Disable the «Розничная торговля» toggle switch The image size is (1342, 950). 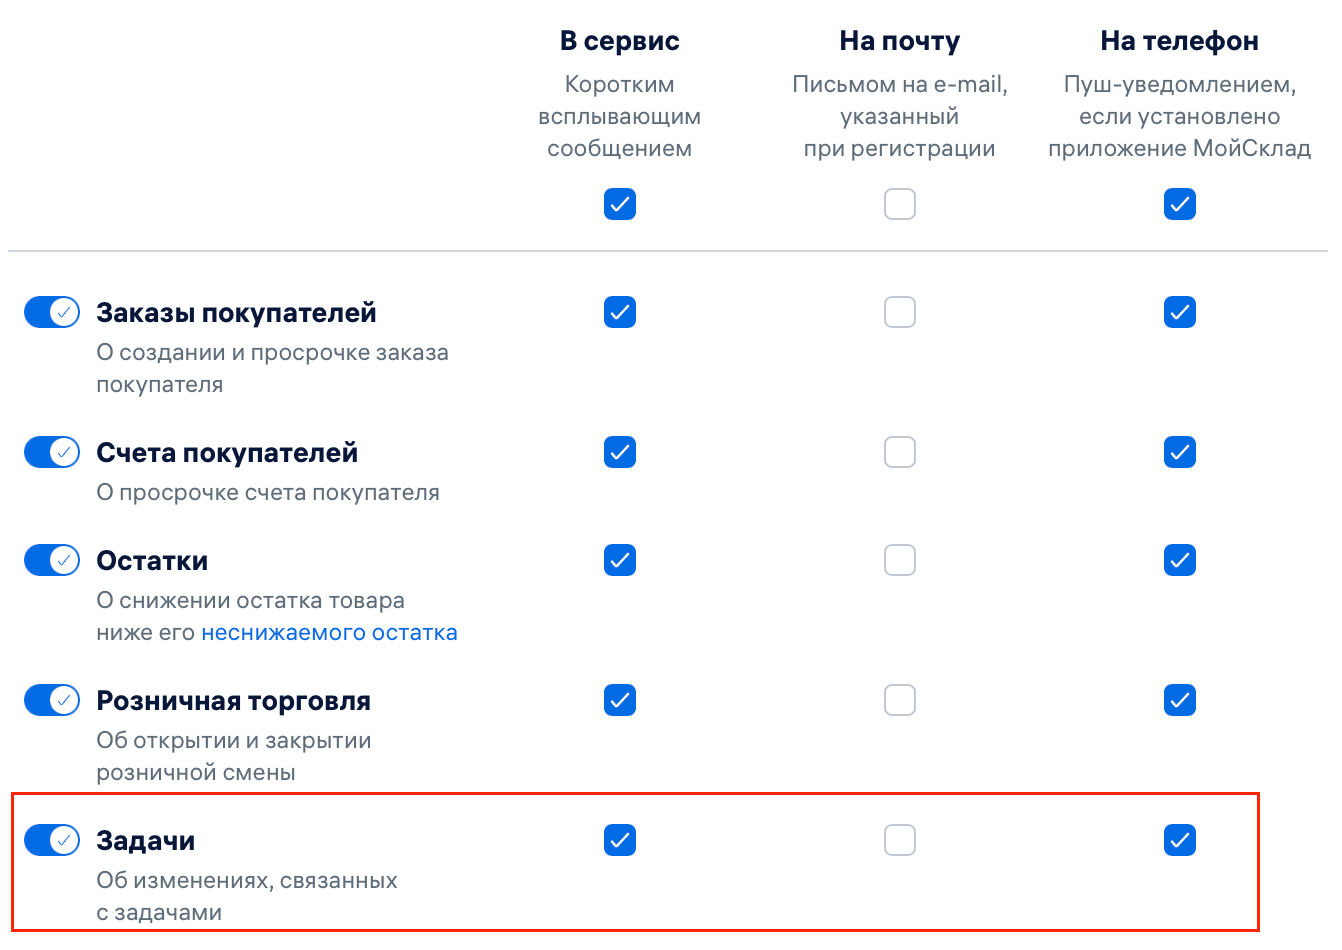[51, 700]
